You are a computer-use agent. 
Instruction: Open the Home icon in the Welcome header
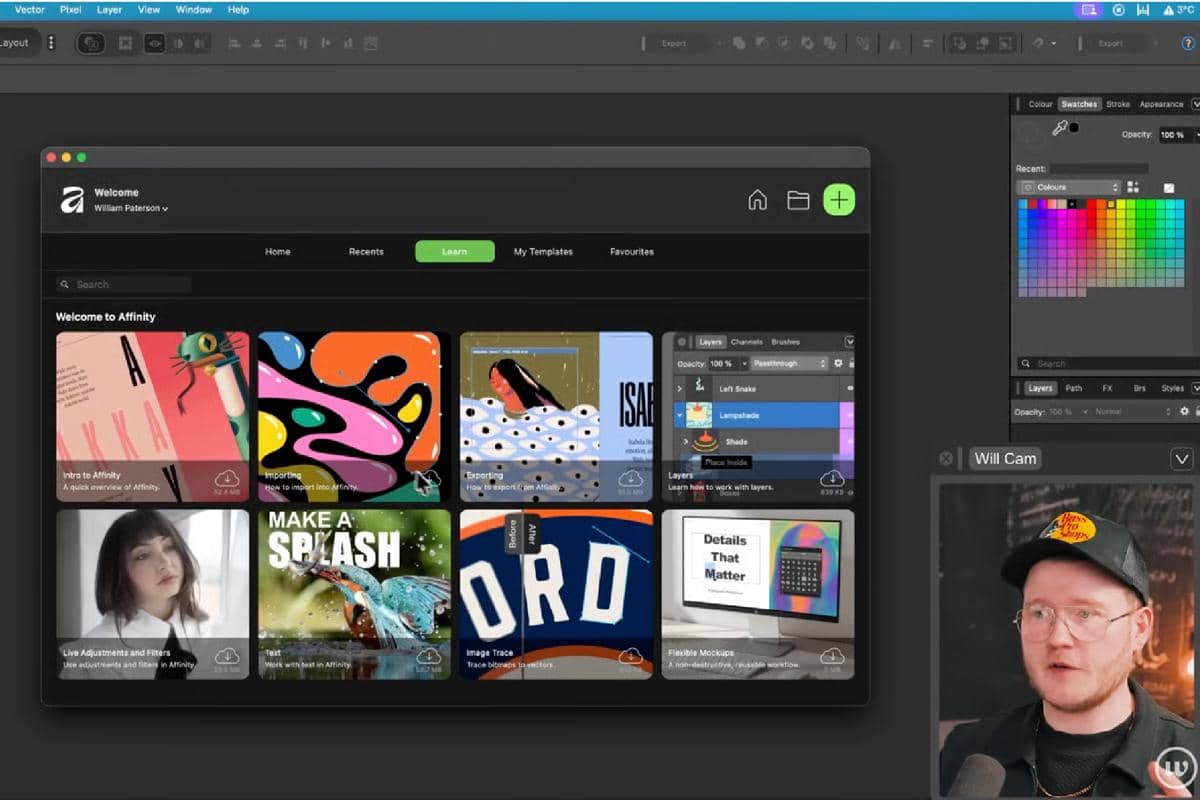(x=758, y=200)
